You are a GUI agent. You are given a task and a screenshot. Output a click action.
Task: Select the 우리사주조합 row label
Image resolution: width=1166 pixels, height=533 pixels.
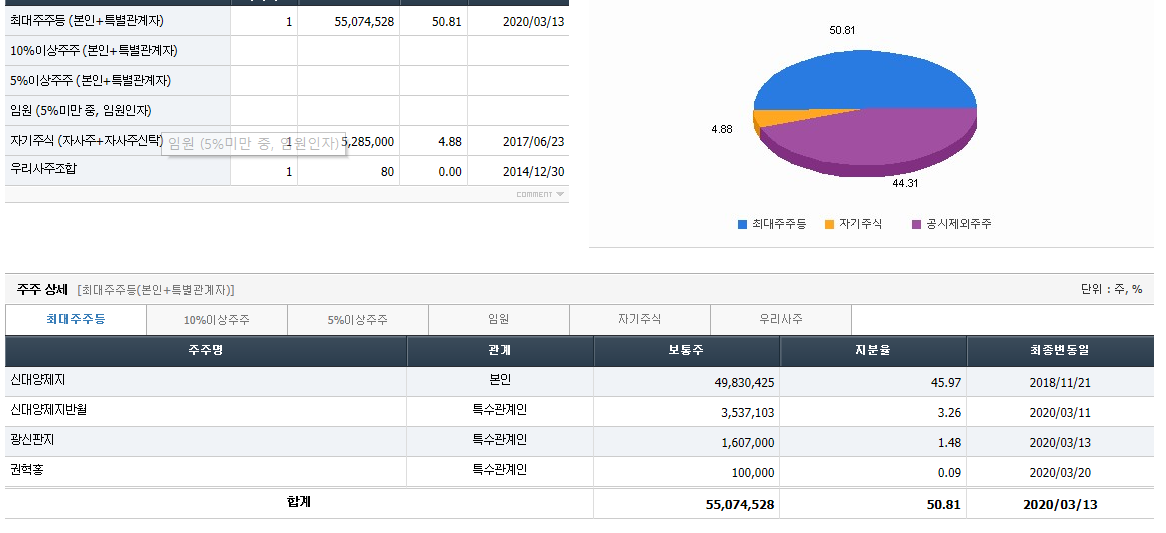(44, 169)
